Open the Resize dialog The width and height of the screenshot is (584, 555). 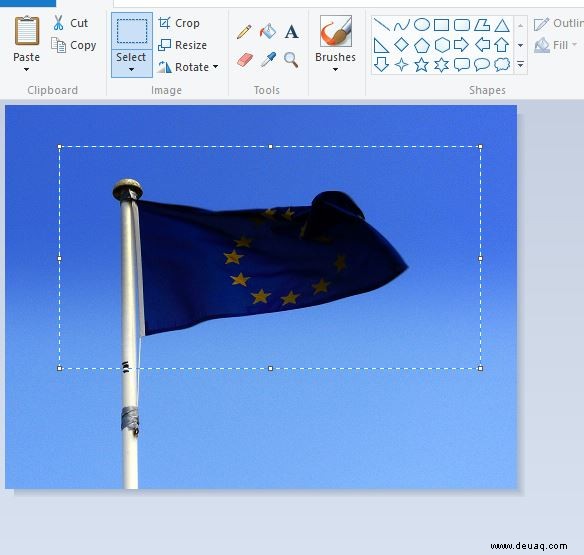182,45
